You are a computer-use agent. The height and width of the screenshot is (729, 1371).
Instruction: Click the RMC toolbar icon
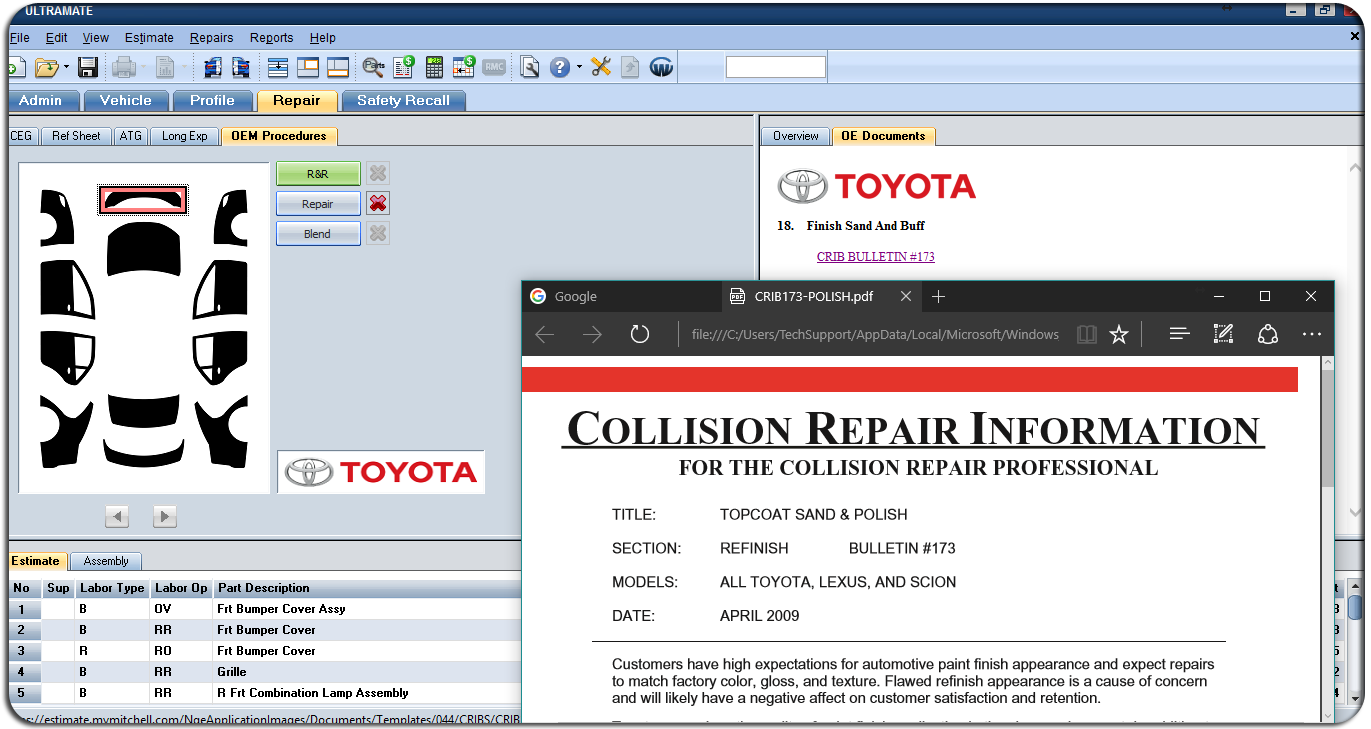(x=494, y=68)
